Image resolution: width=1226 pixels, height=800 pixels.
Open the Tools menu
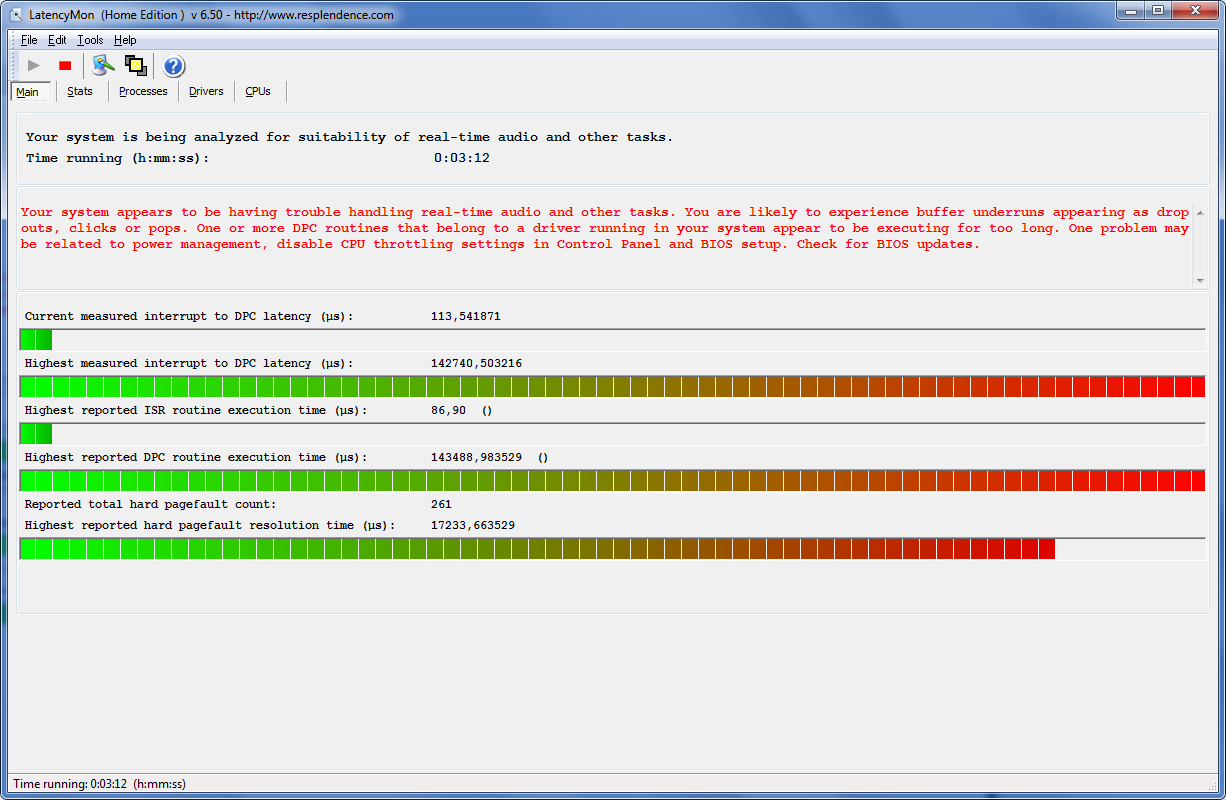point(90,40)
